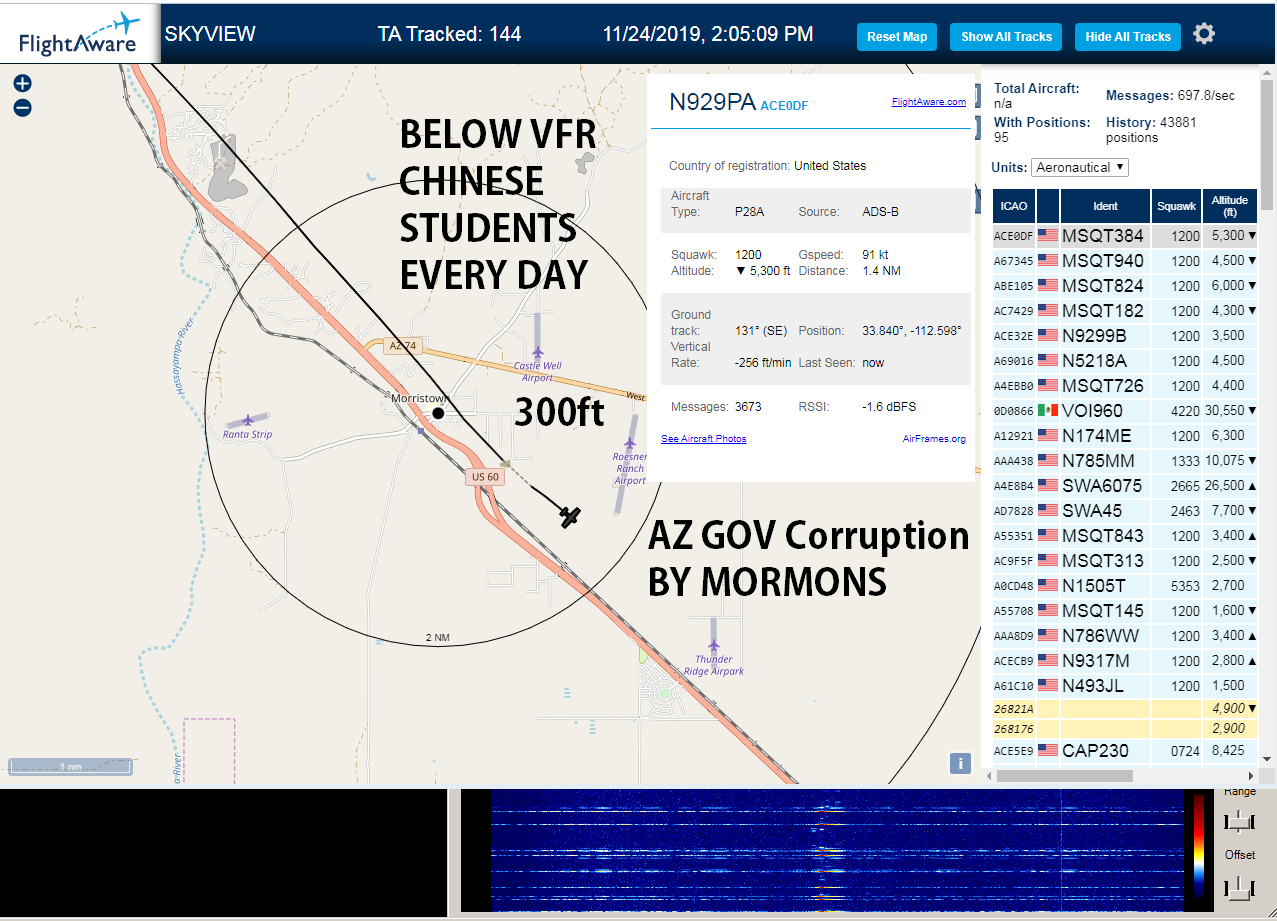
Task: Open FlightAware.com link in info panel
Action: click(928, 101)
